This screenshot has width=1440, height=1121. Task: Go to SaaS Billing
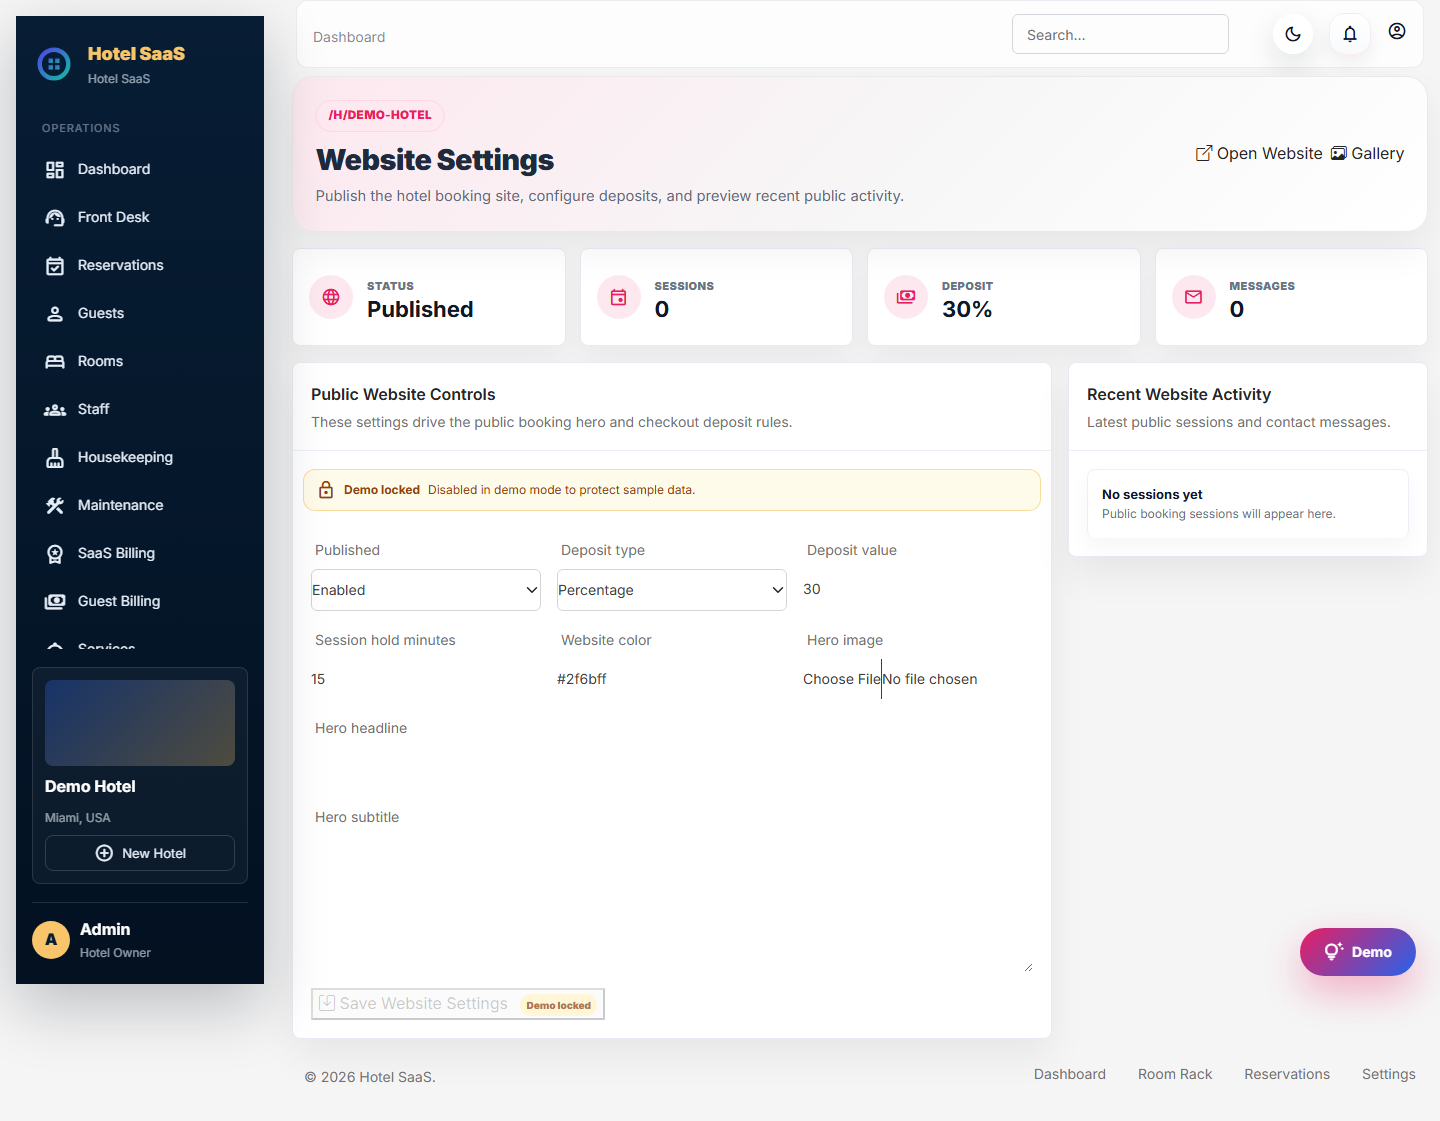pyautogui.click(x=140, y=554)
